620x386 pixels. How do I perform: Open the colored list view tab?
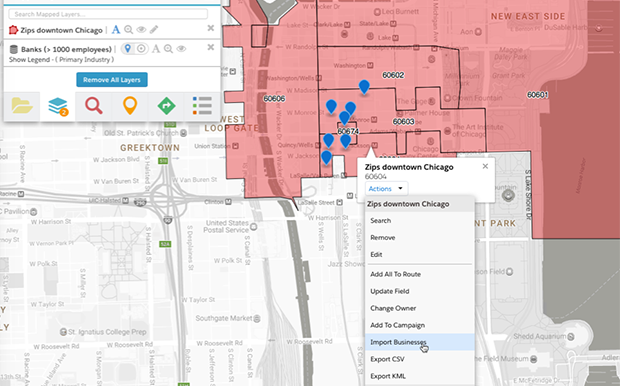coord(202,106)
